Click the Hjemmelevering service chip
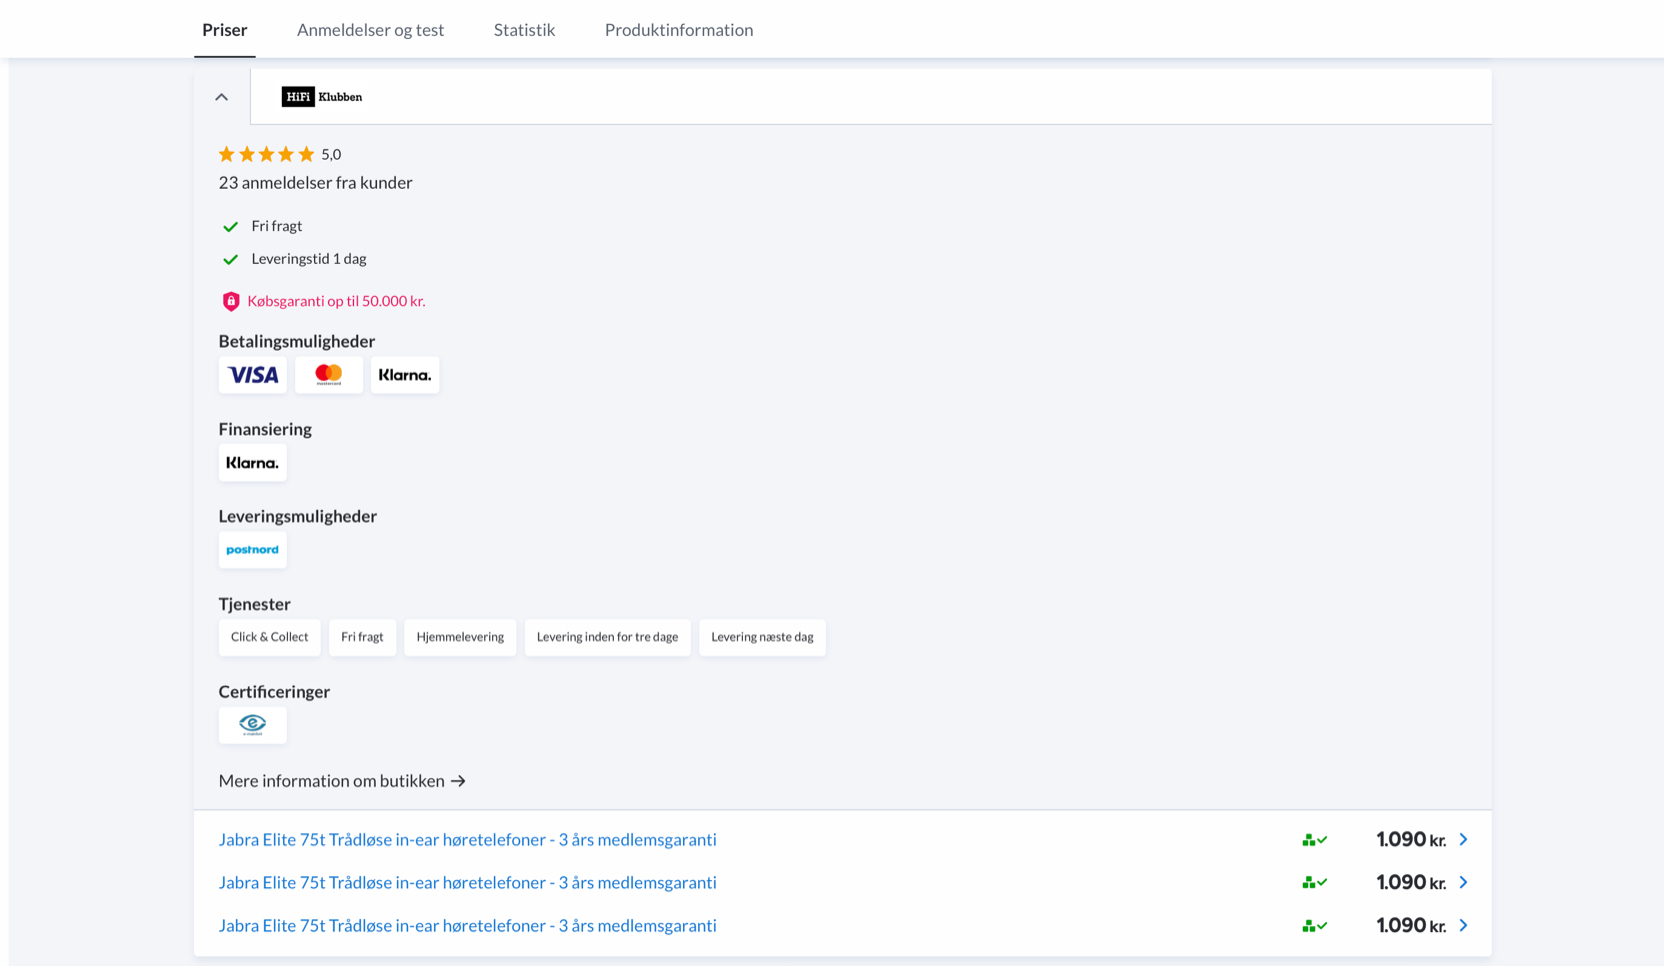Viewport: 1664px width, 966px height. pyautogui.click(x=460, y=637)
